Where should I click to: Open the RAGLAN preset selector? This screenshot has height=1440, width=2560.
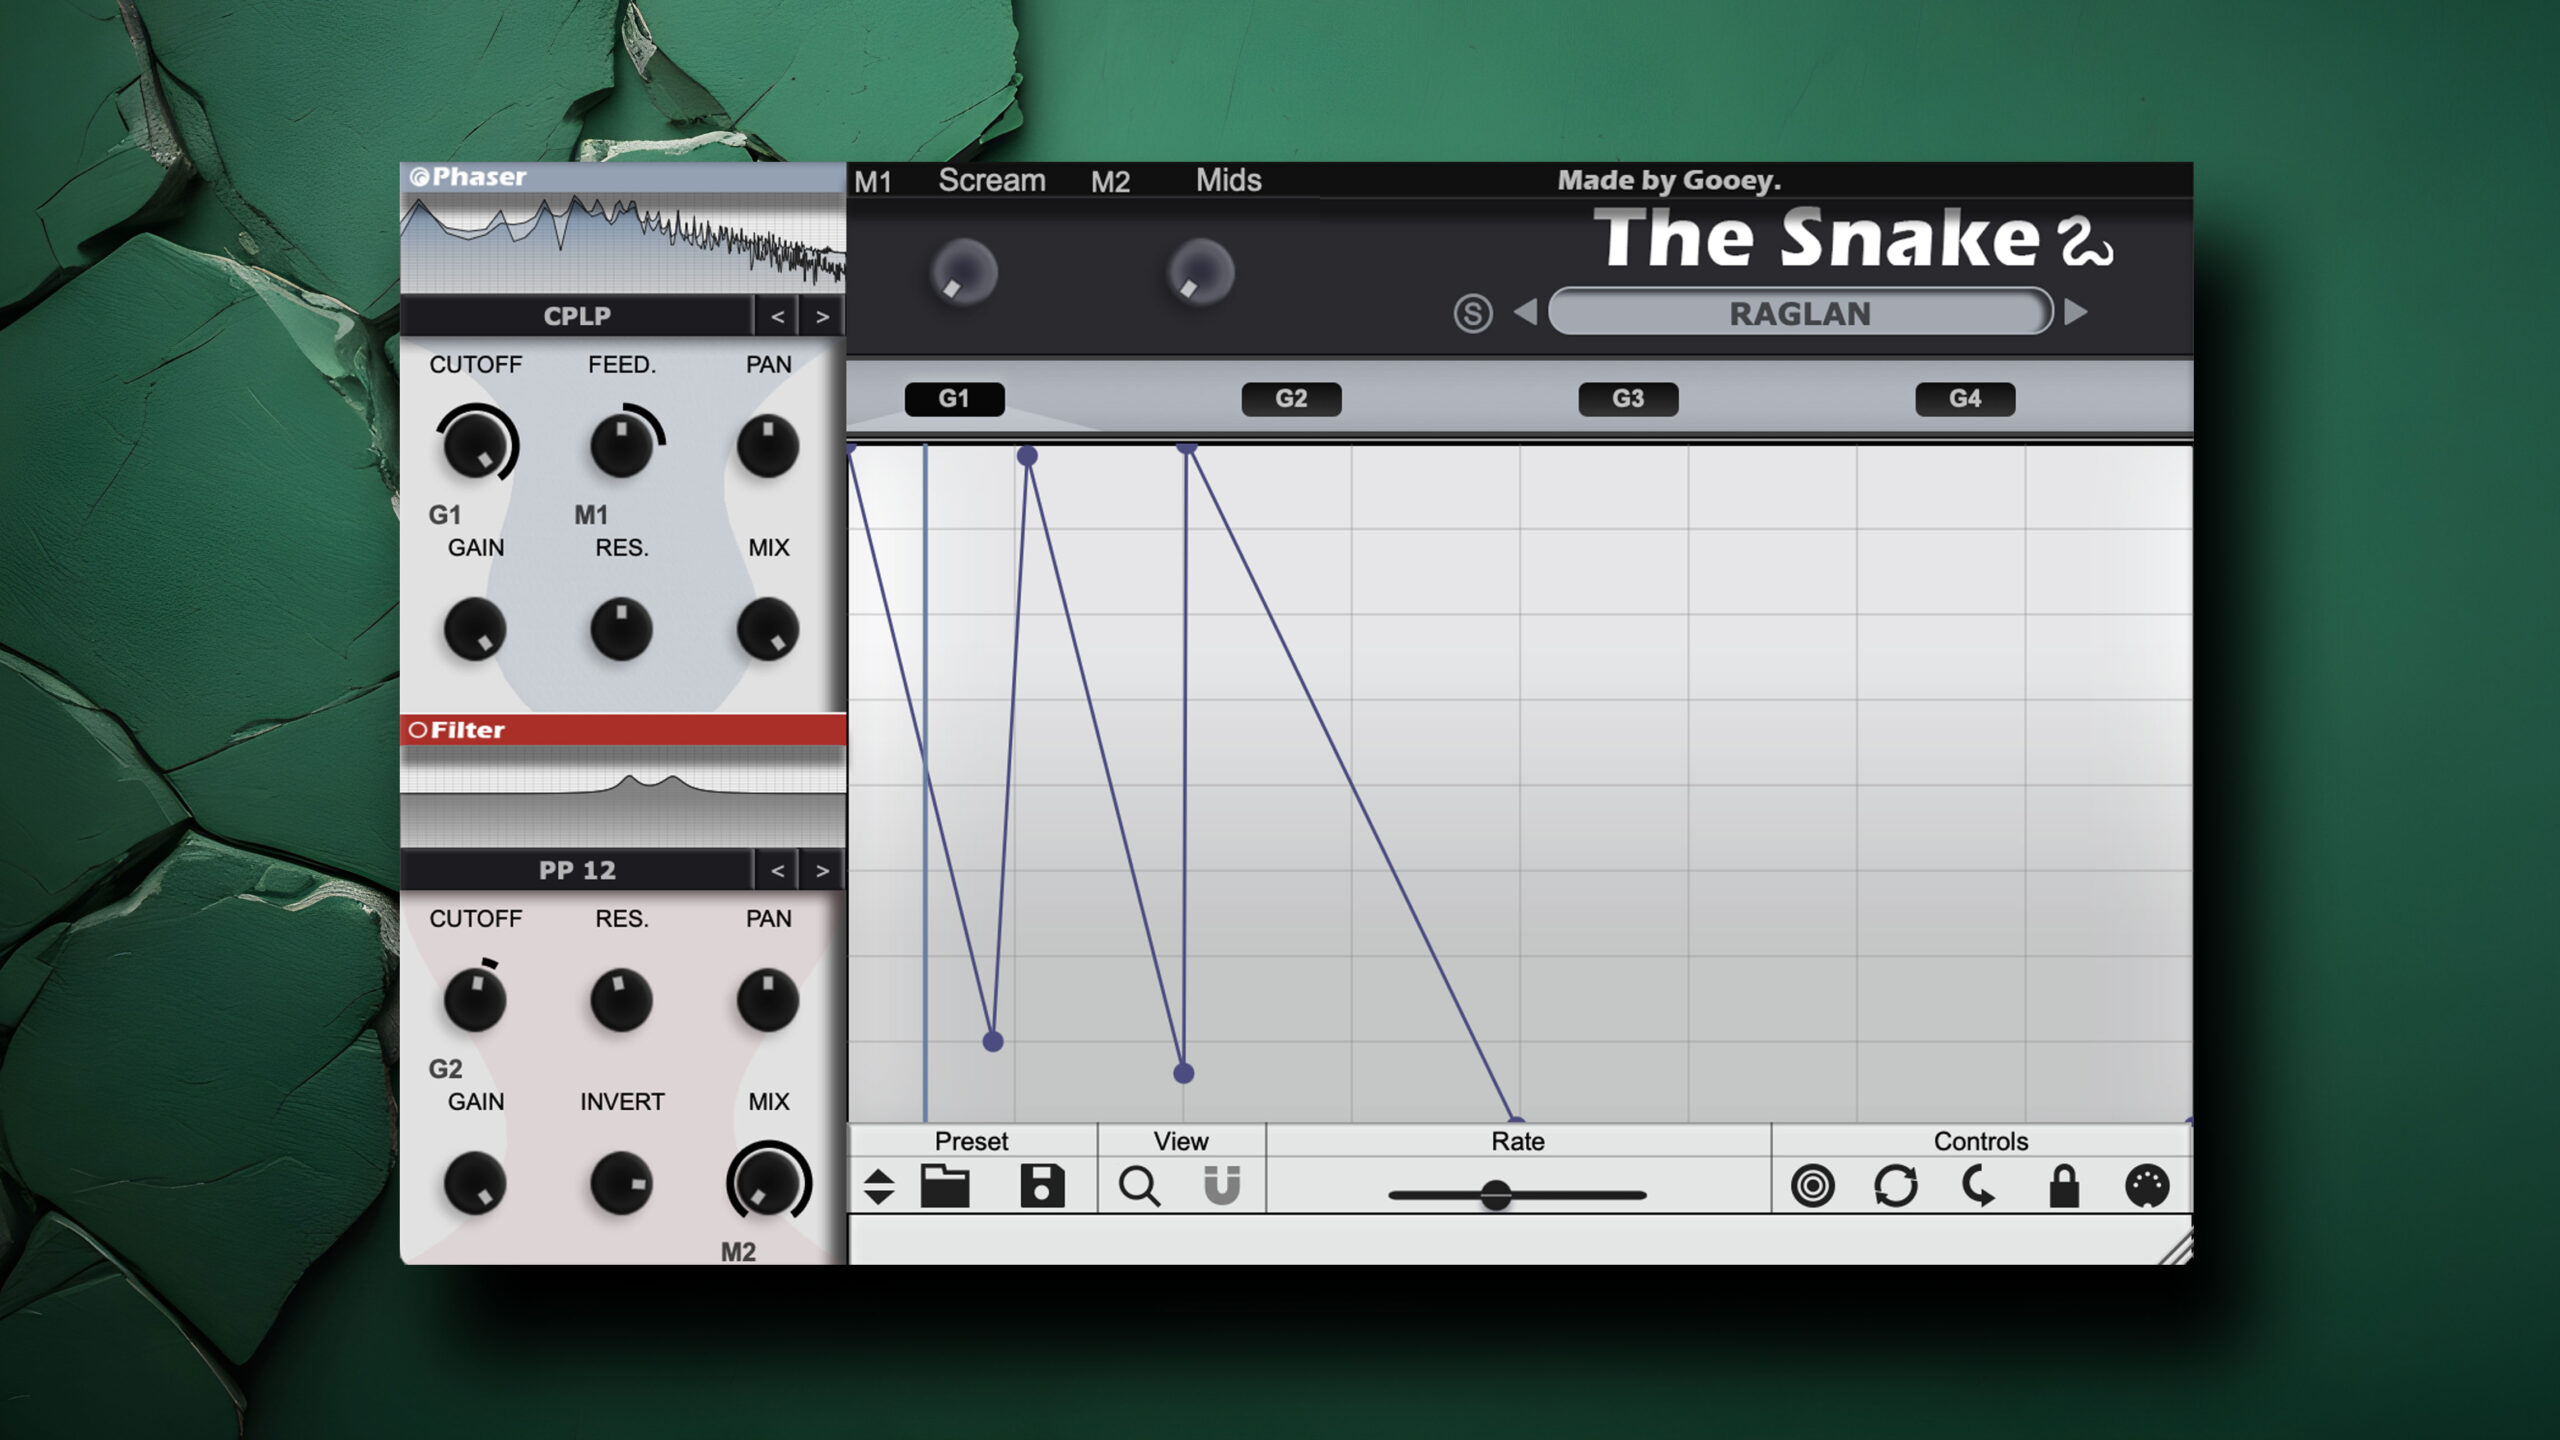click(1800, 313)
